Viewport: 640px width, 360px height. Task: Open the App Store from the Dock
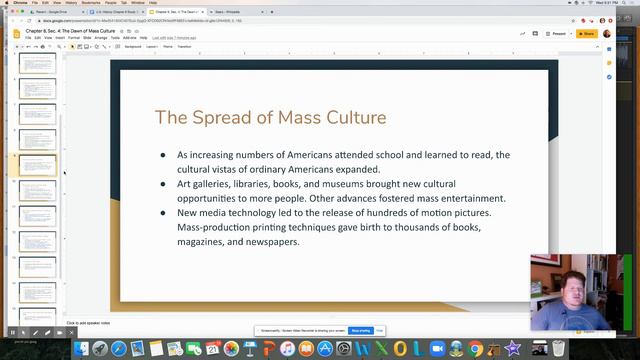[325, 349]
